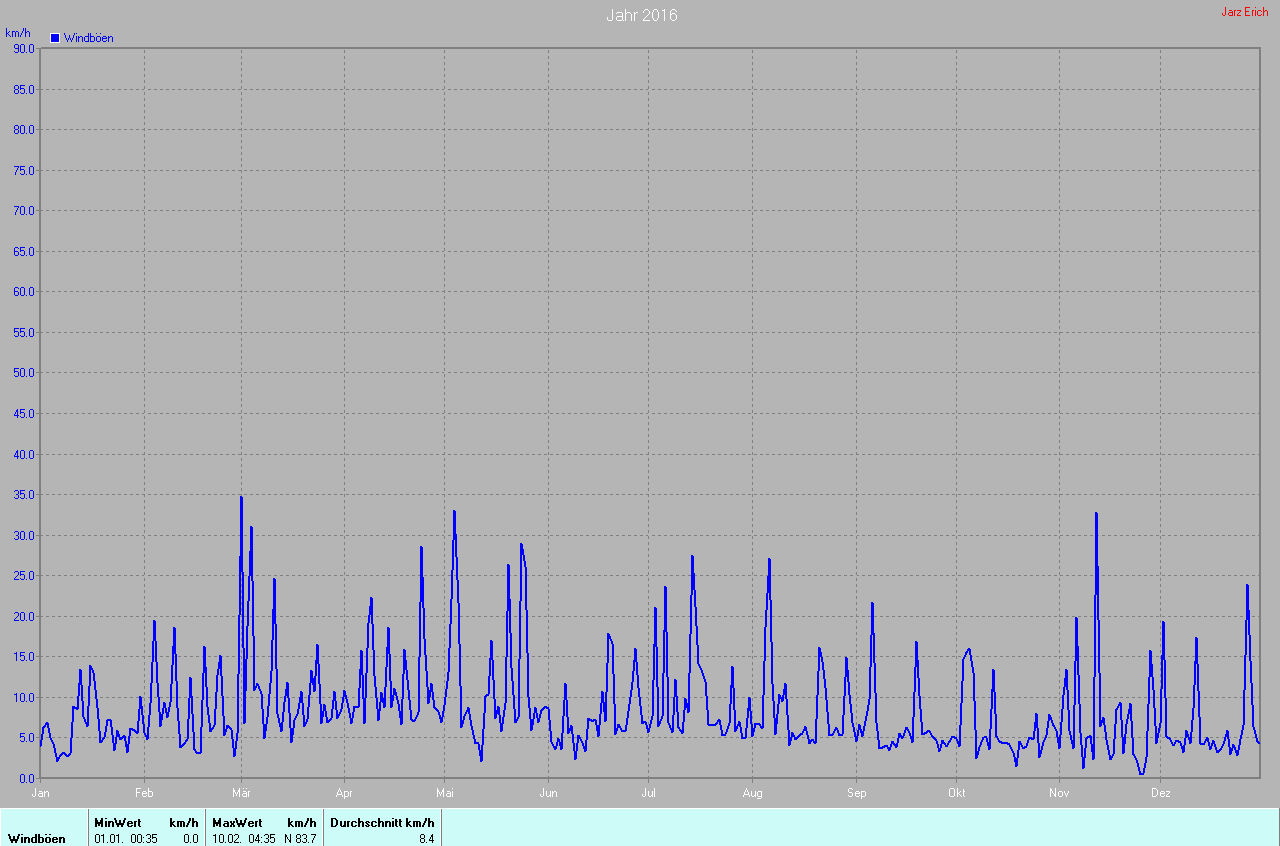Click the MinWert value 0.0 in the table
This screenshot has width=1280, height=846.
(190, 839)
